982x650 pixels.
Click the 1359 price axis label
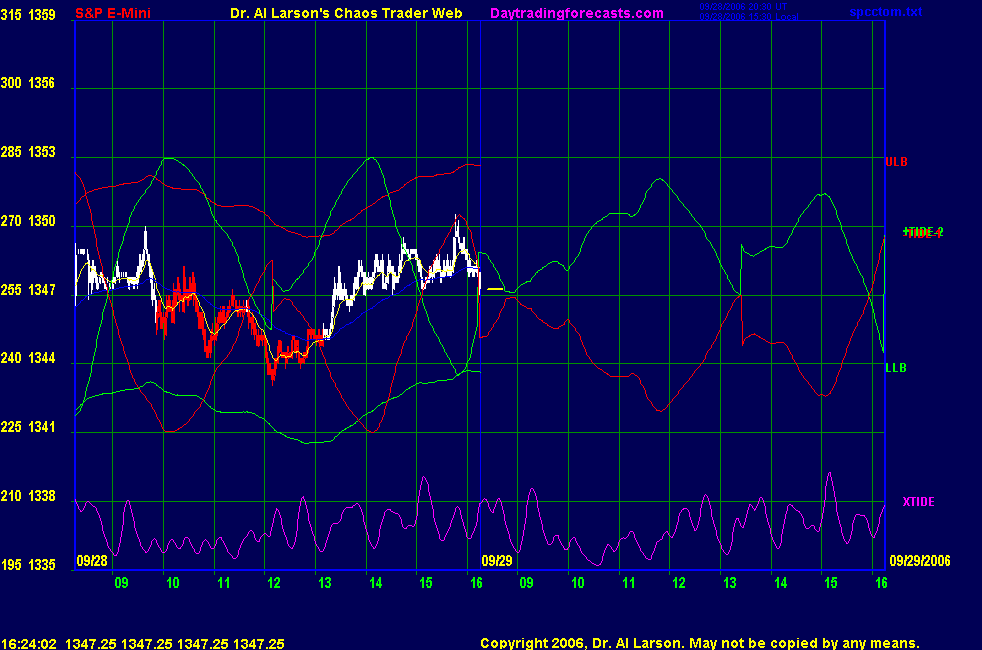(45, 15)
